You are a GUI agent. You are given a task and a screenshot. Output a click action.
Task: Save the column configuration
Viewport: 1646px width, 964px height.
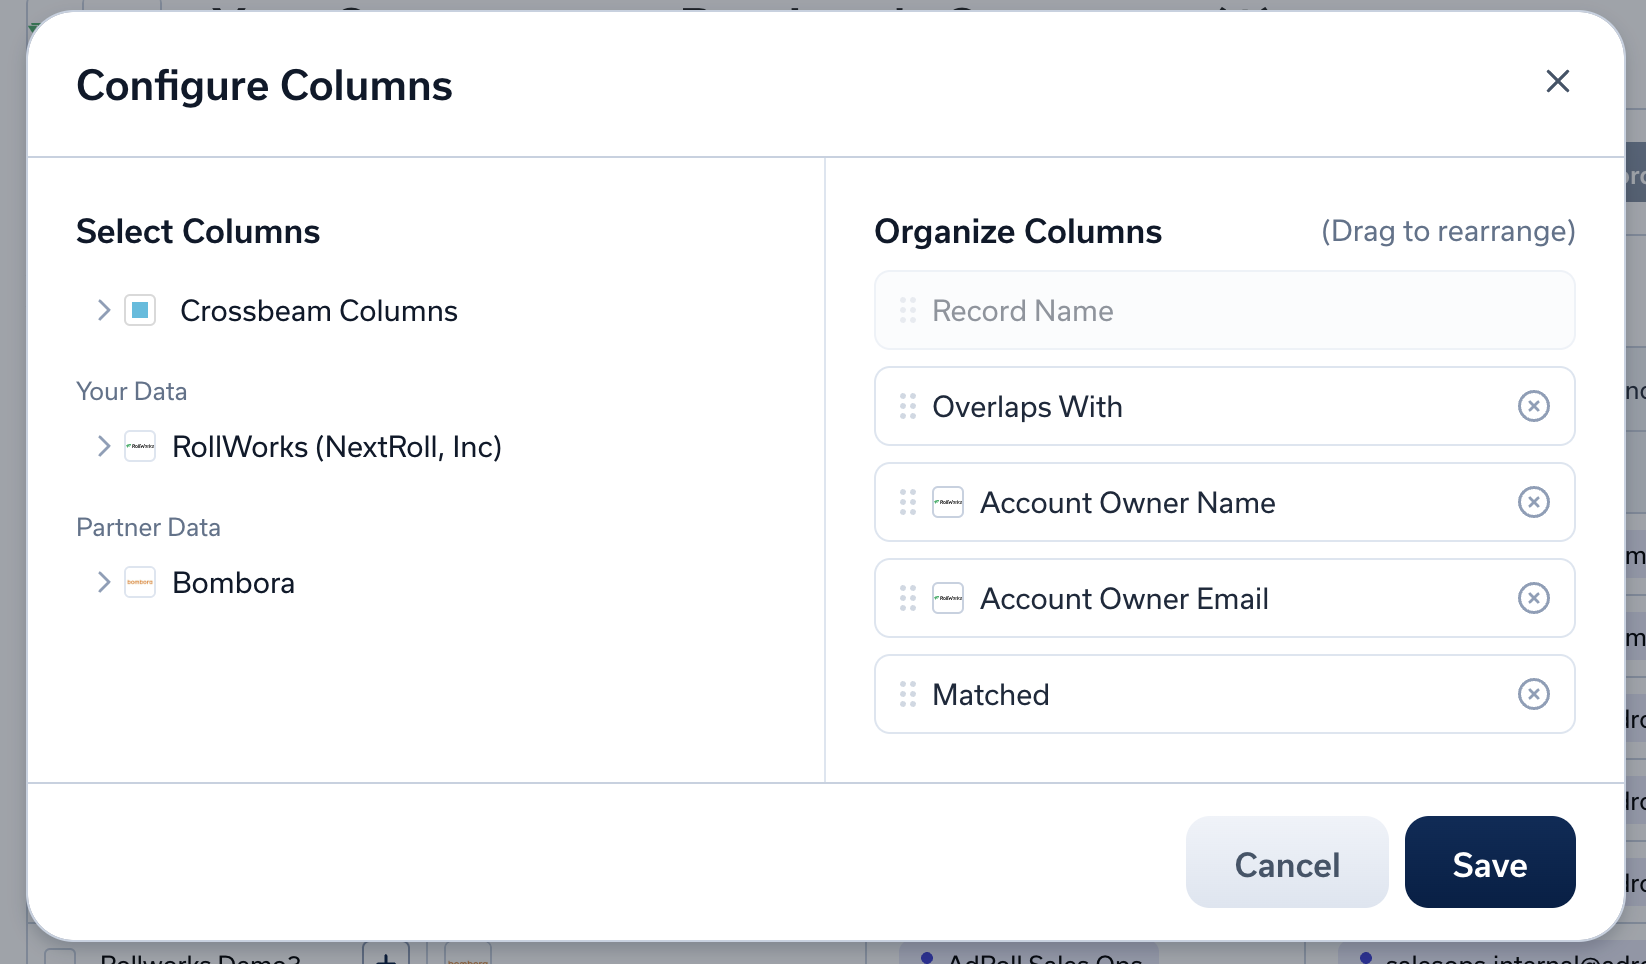pos(1489,862)
